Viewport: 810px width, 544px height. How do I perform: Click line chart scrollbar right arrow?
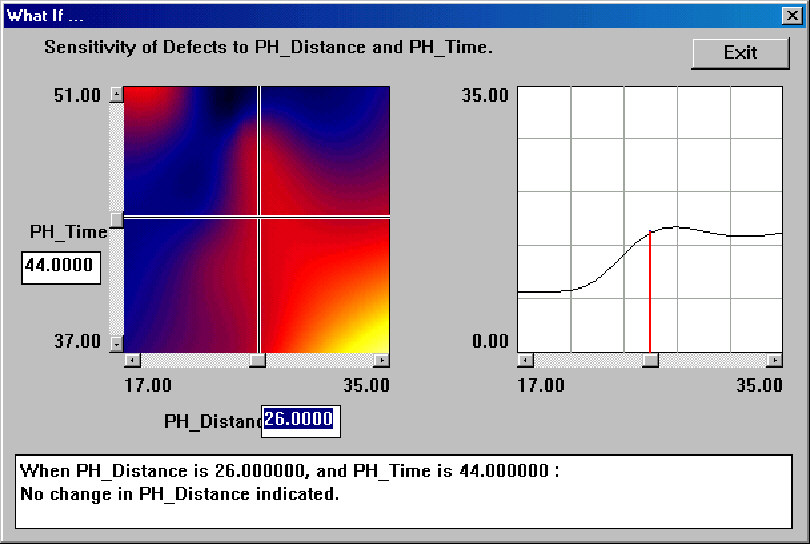[774, 360]
